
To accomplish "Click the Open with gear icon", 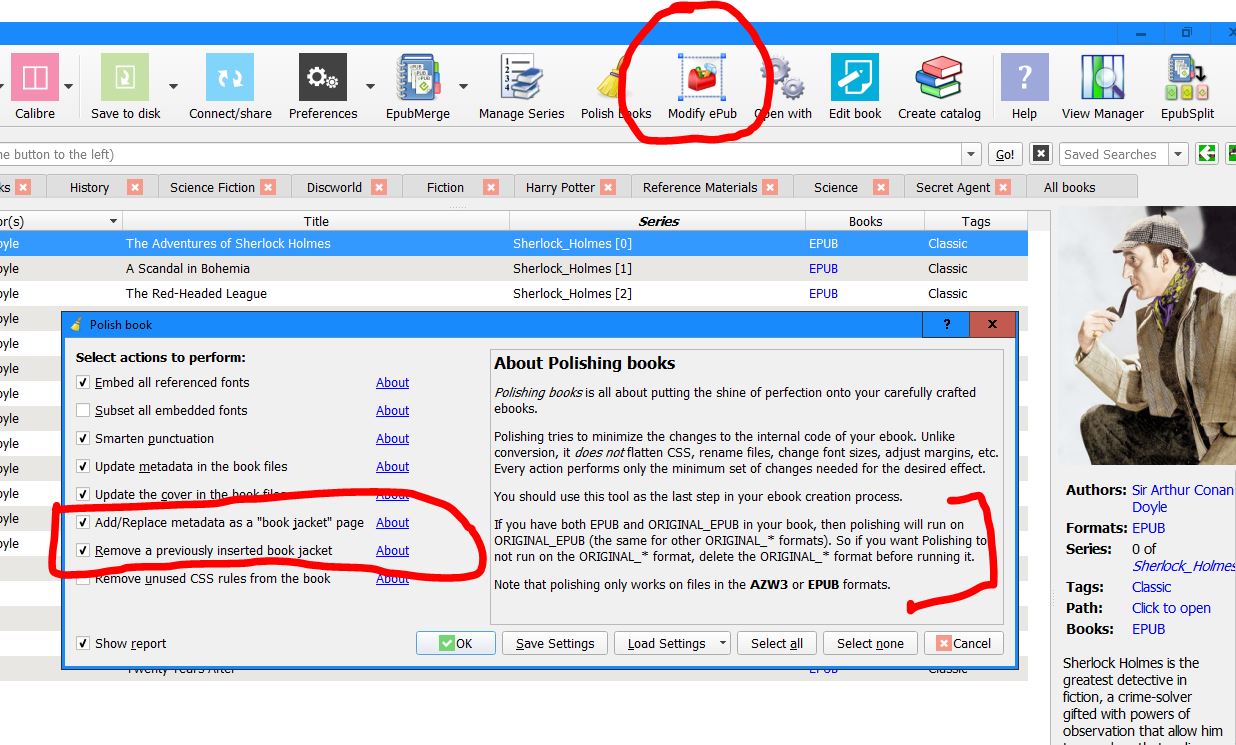I will (783, 77).
